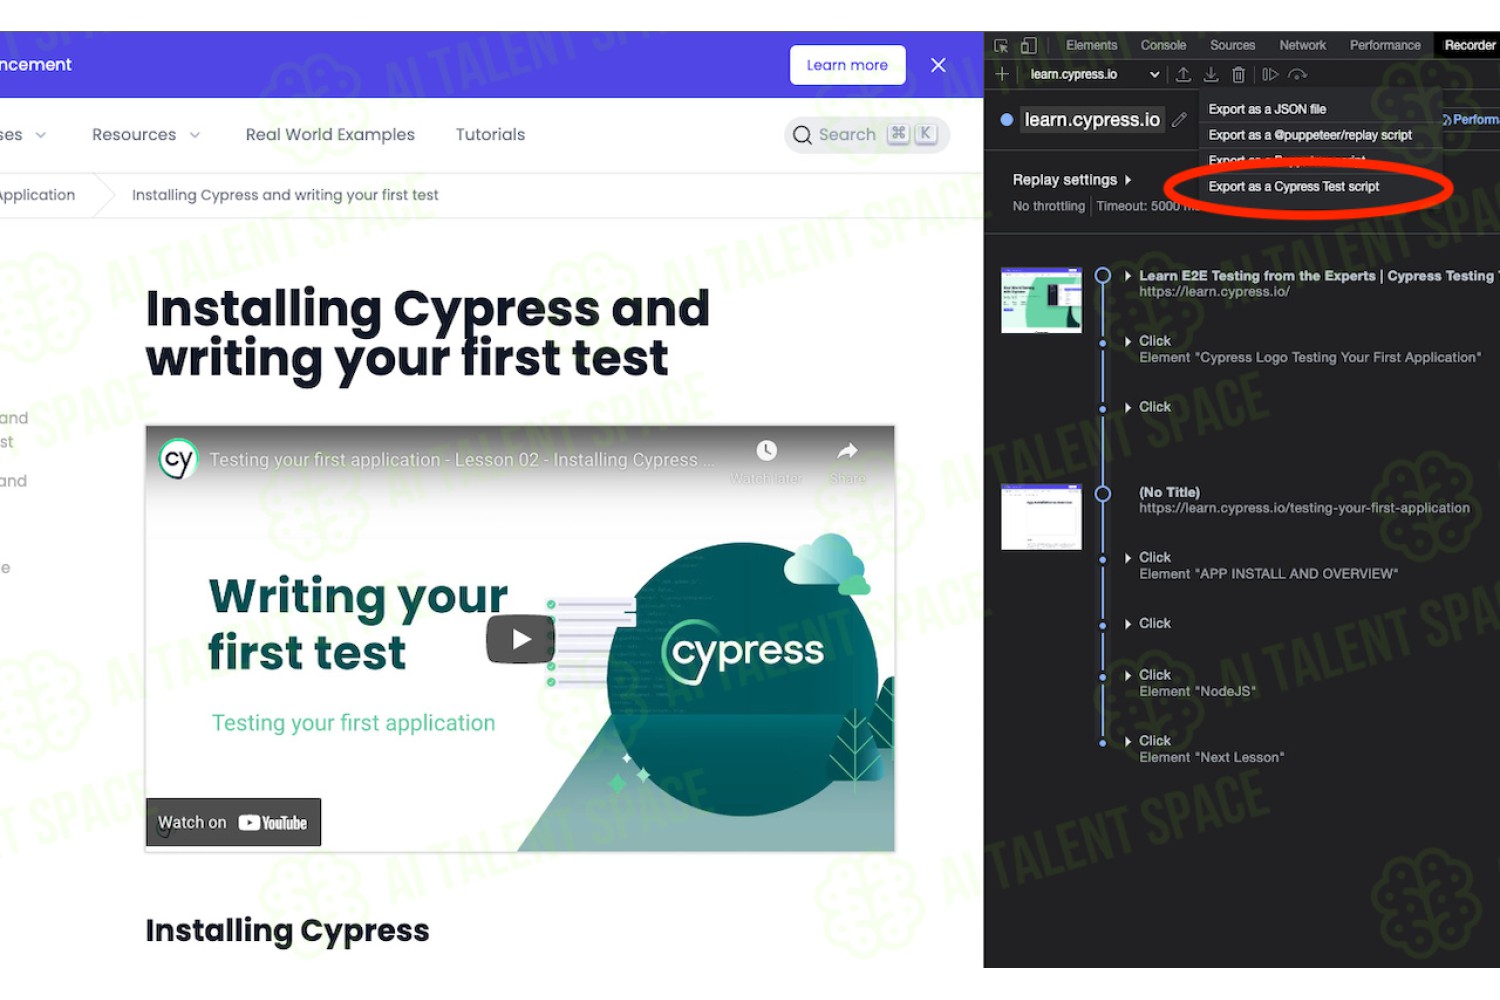Switch to the Sources tab

pos(1232,46)
